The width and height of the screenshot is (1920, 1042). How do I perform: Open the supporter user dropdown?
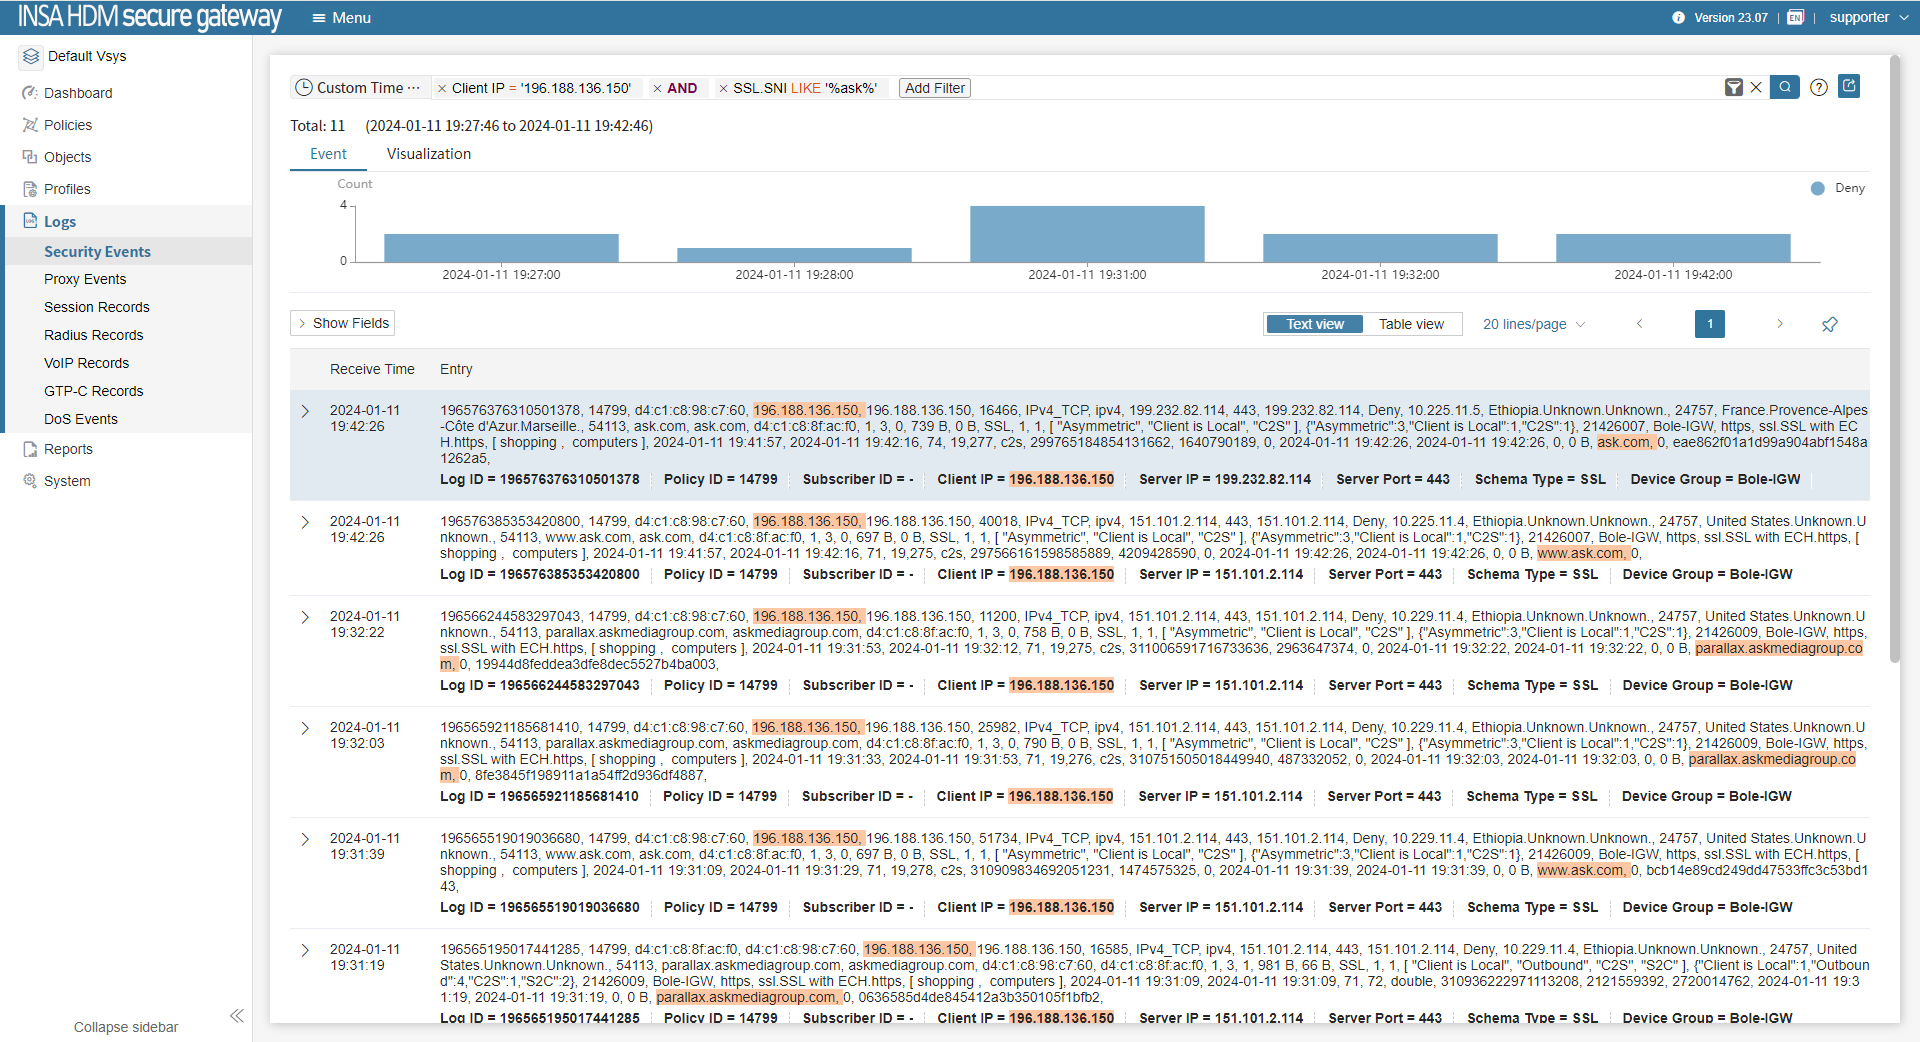tap(1868, 18)
